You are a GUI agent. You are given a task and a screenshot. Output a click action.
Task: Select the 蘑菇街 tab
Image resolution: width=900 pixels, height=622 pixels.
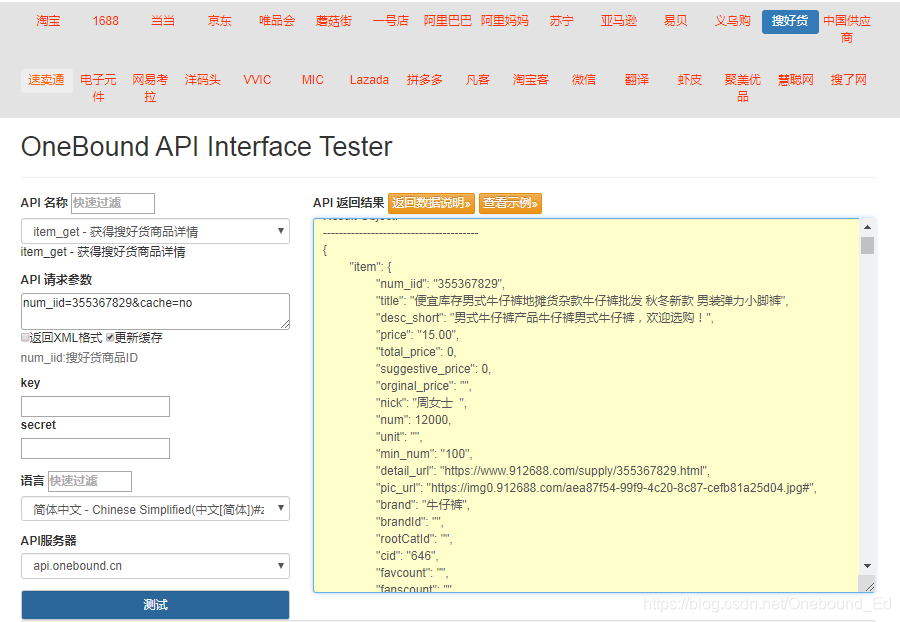click(x=333, y=21)
